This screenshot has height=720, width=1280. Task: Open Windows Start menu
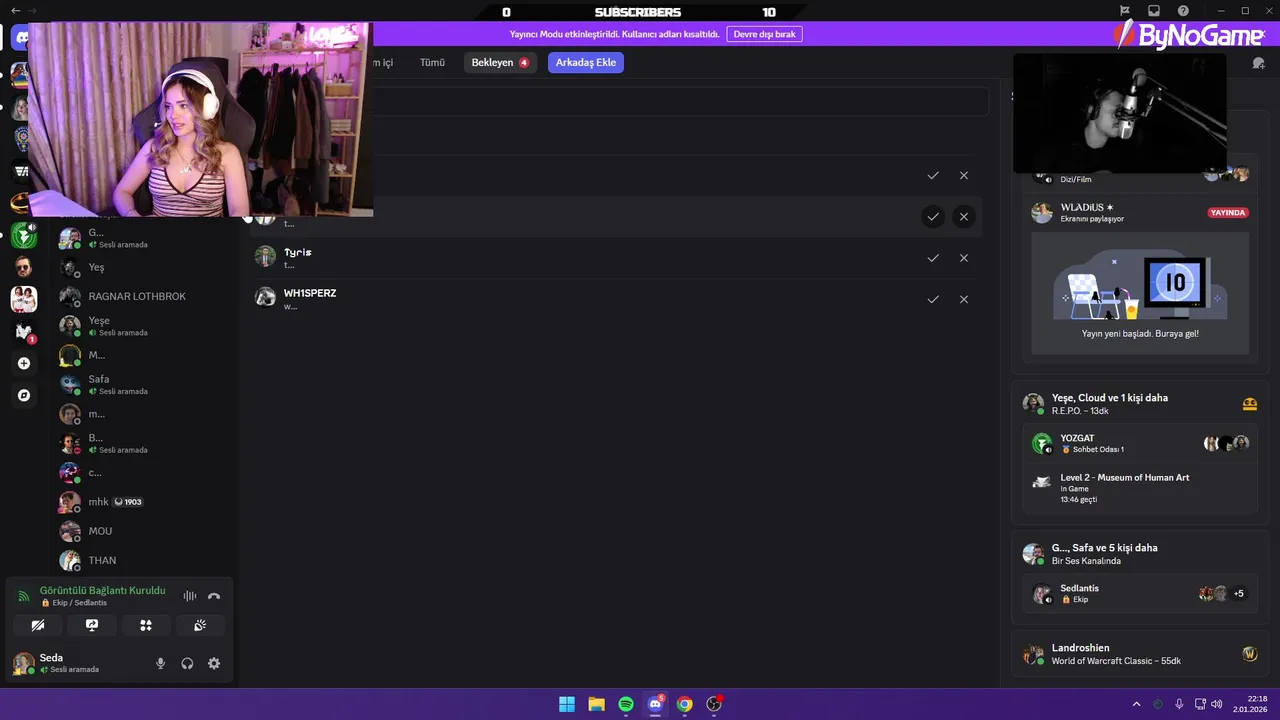click(567, 704)
